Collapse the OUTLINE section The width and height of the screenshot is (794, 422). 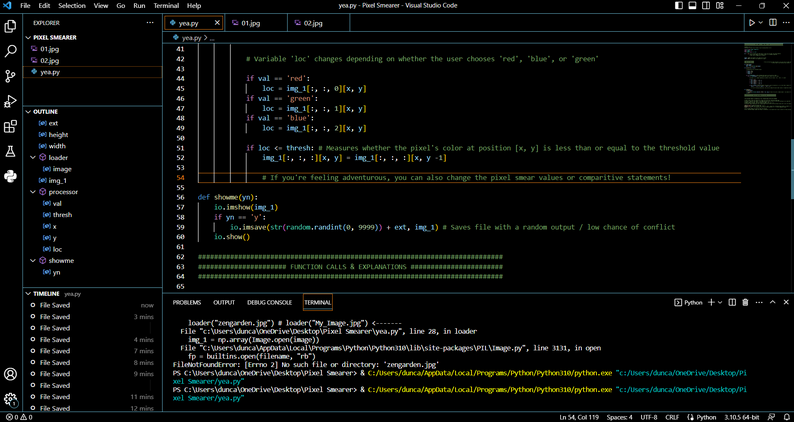(x=27, y=111)
